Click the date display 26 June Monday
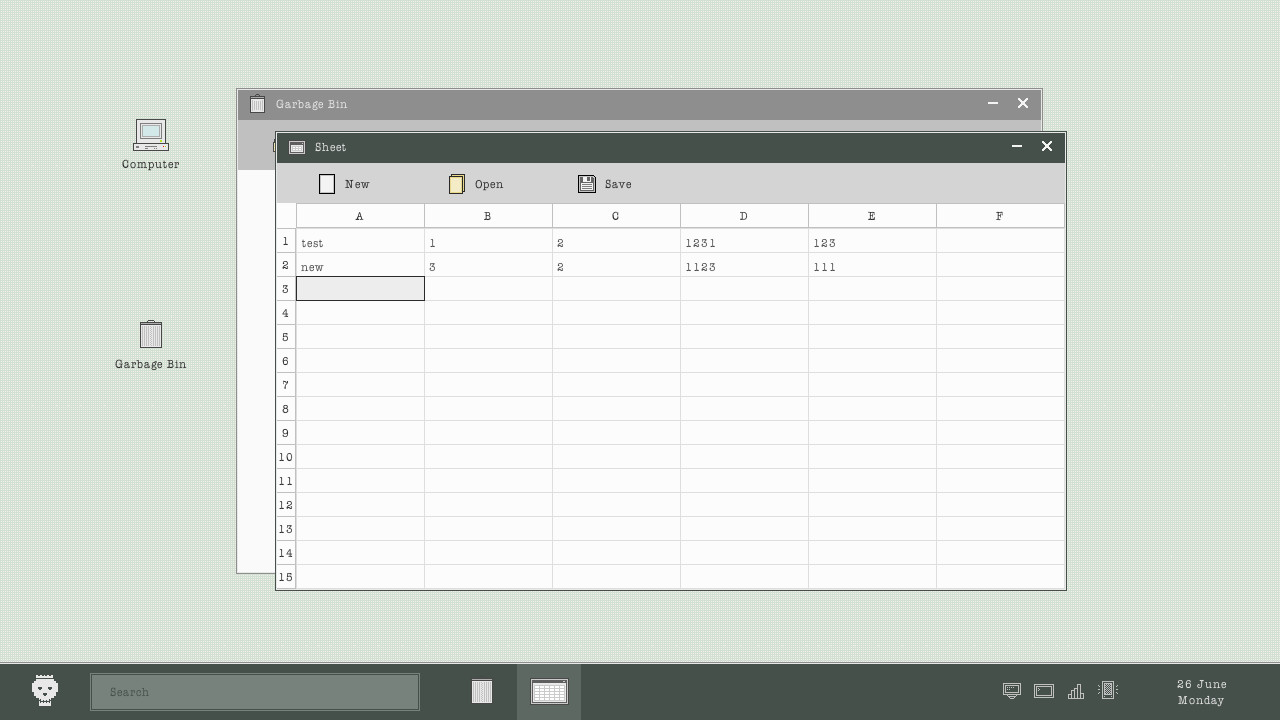The image size is (1280, 720). pos(1201,692)
